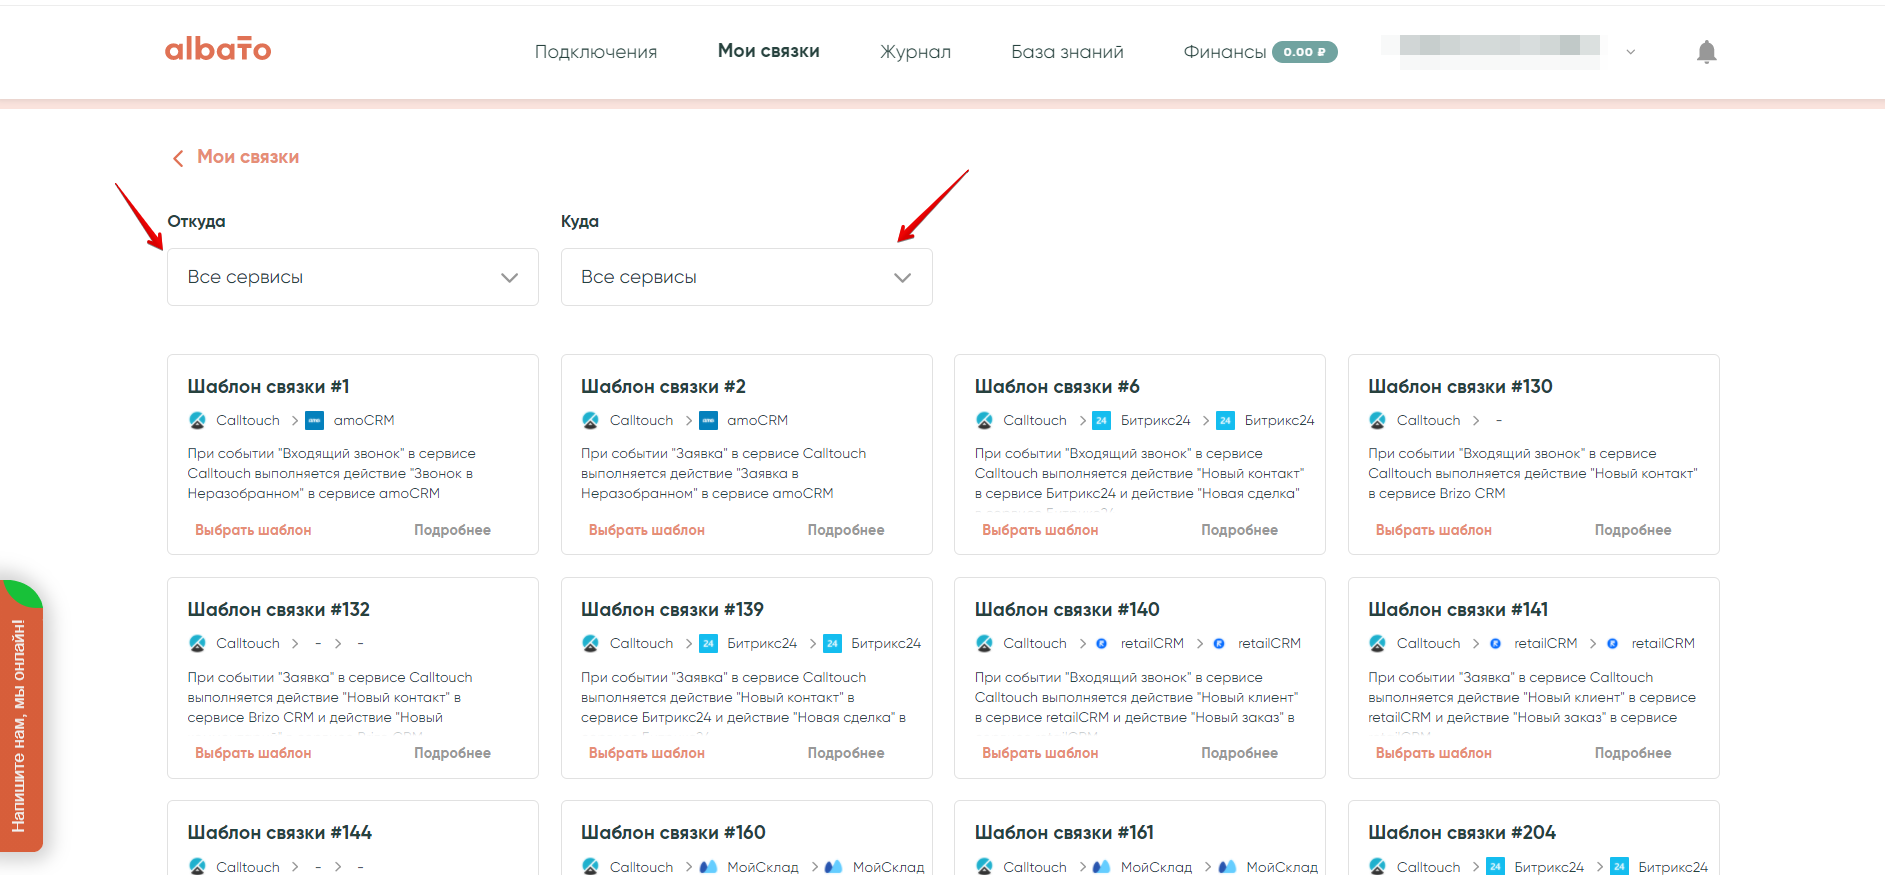Choose template in Шаблон связки #141
Viewport: 1885px width, 875px height.
pyautogui.click(x=1434, y=753)
